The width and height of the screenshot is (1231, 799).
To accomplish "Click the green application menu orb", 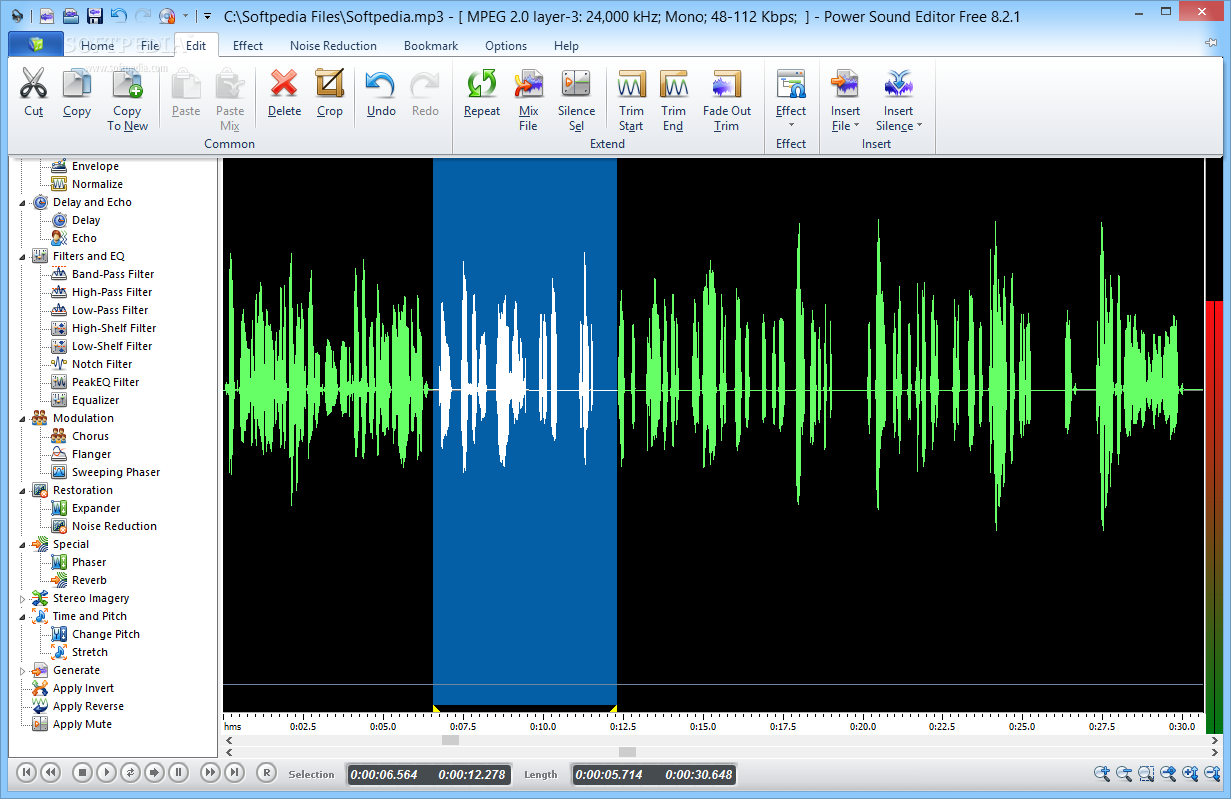I will [35, 44].
